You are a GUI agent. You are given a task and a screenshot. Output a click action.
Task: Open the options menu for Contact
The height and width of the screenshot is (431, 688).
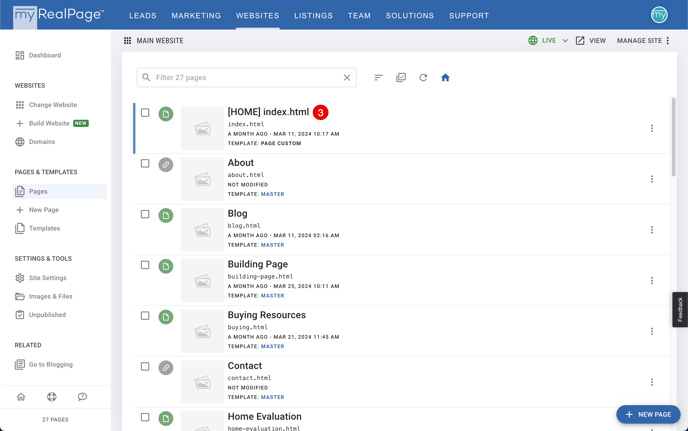click(652, 382)
